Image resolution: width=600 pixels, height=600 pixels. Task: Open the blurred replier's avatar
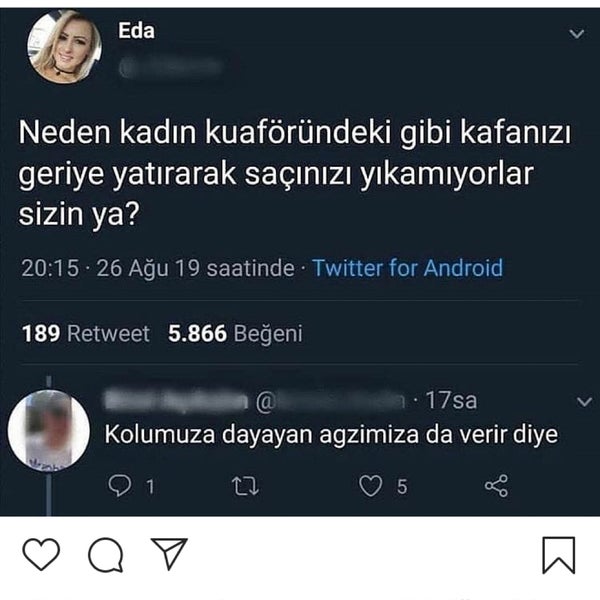(x=49, y=431)
